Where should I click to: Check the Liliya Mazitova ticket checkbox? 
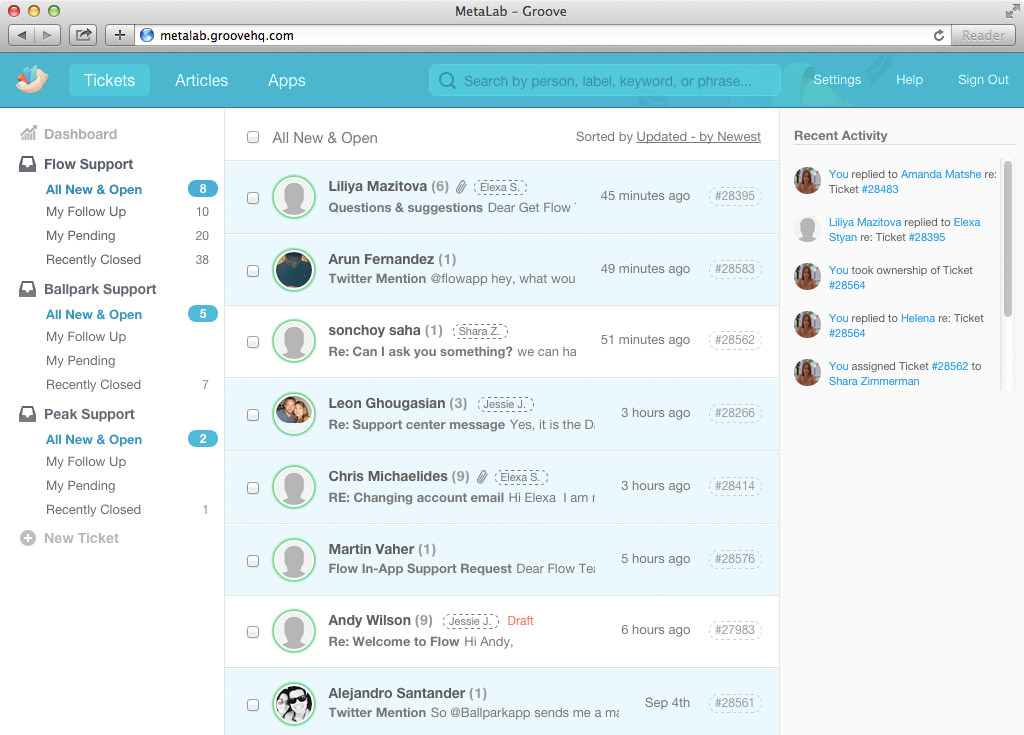coord(253,198)
